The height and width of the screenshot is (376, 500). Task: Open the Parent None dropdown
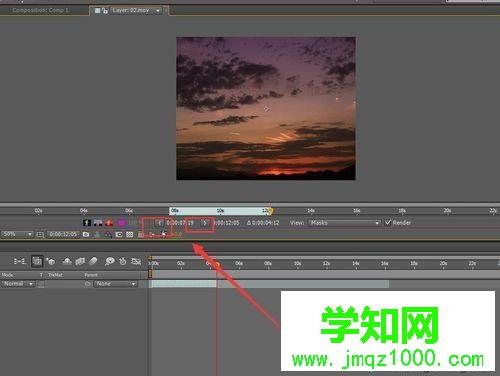[116, 284]
